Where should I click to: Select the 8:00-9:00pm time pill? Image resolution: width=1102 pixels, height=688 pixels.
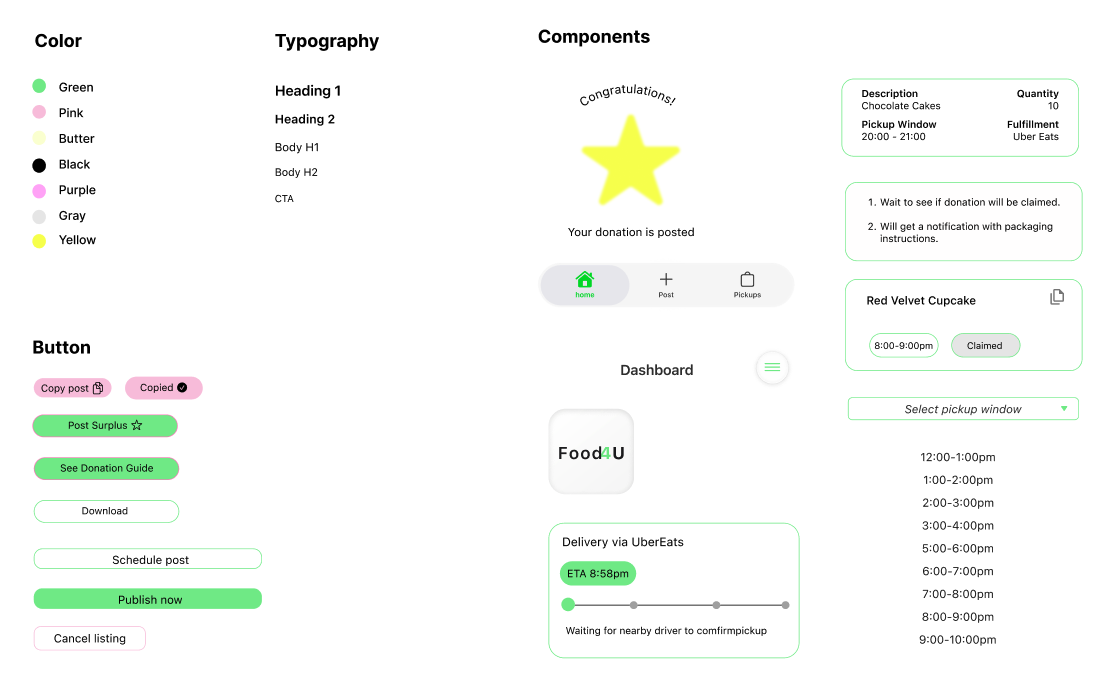(904, 345)
